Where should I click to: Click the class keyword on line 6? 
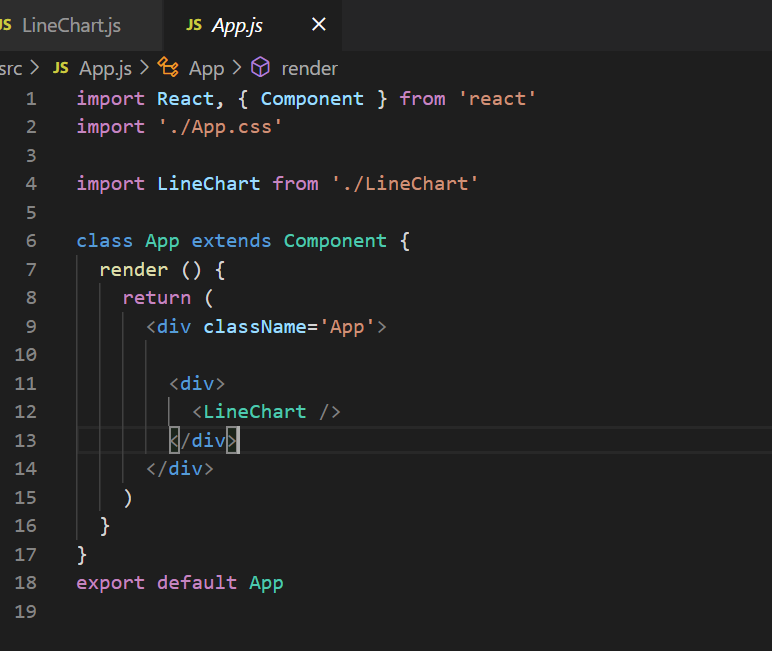pyautogui.click(x=104, y=241)
